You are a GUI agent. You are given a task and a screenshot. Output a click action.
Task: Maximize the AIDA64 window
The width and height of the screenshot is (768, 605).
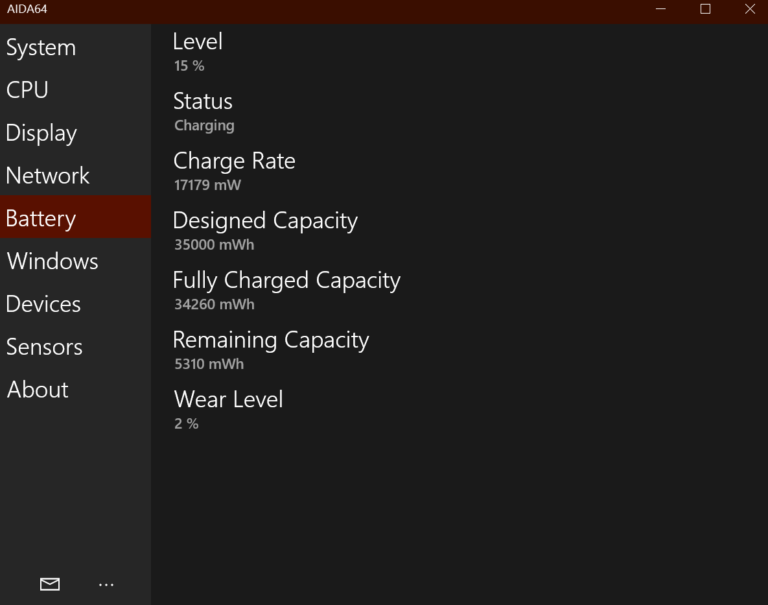click(x=705, y=9)
